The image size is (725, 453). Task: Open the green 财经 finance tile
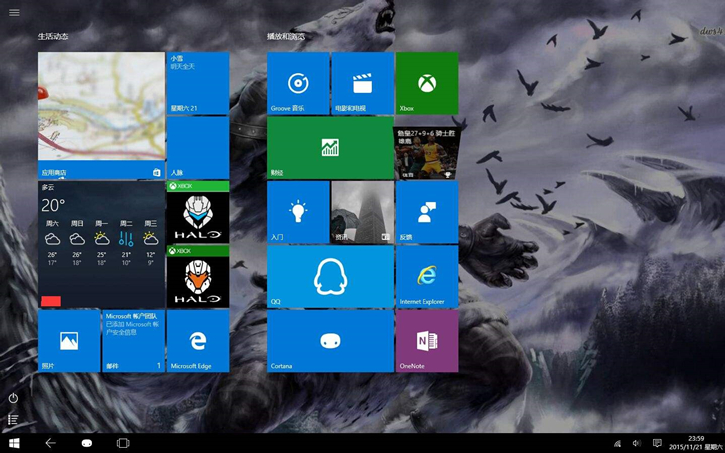pos(330,148)
